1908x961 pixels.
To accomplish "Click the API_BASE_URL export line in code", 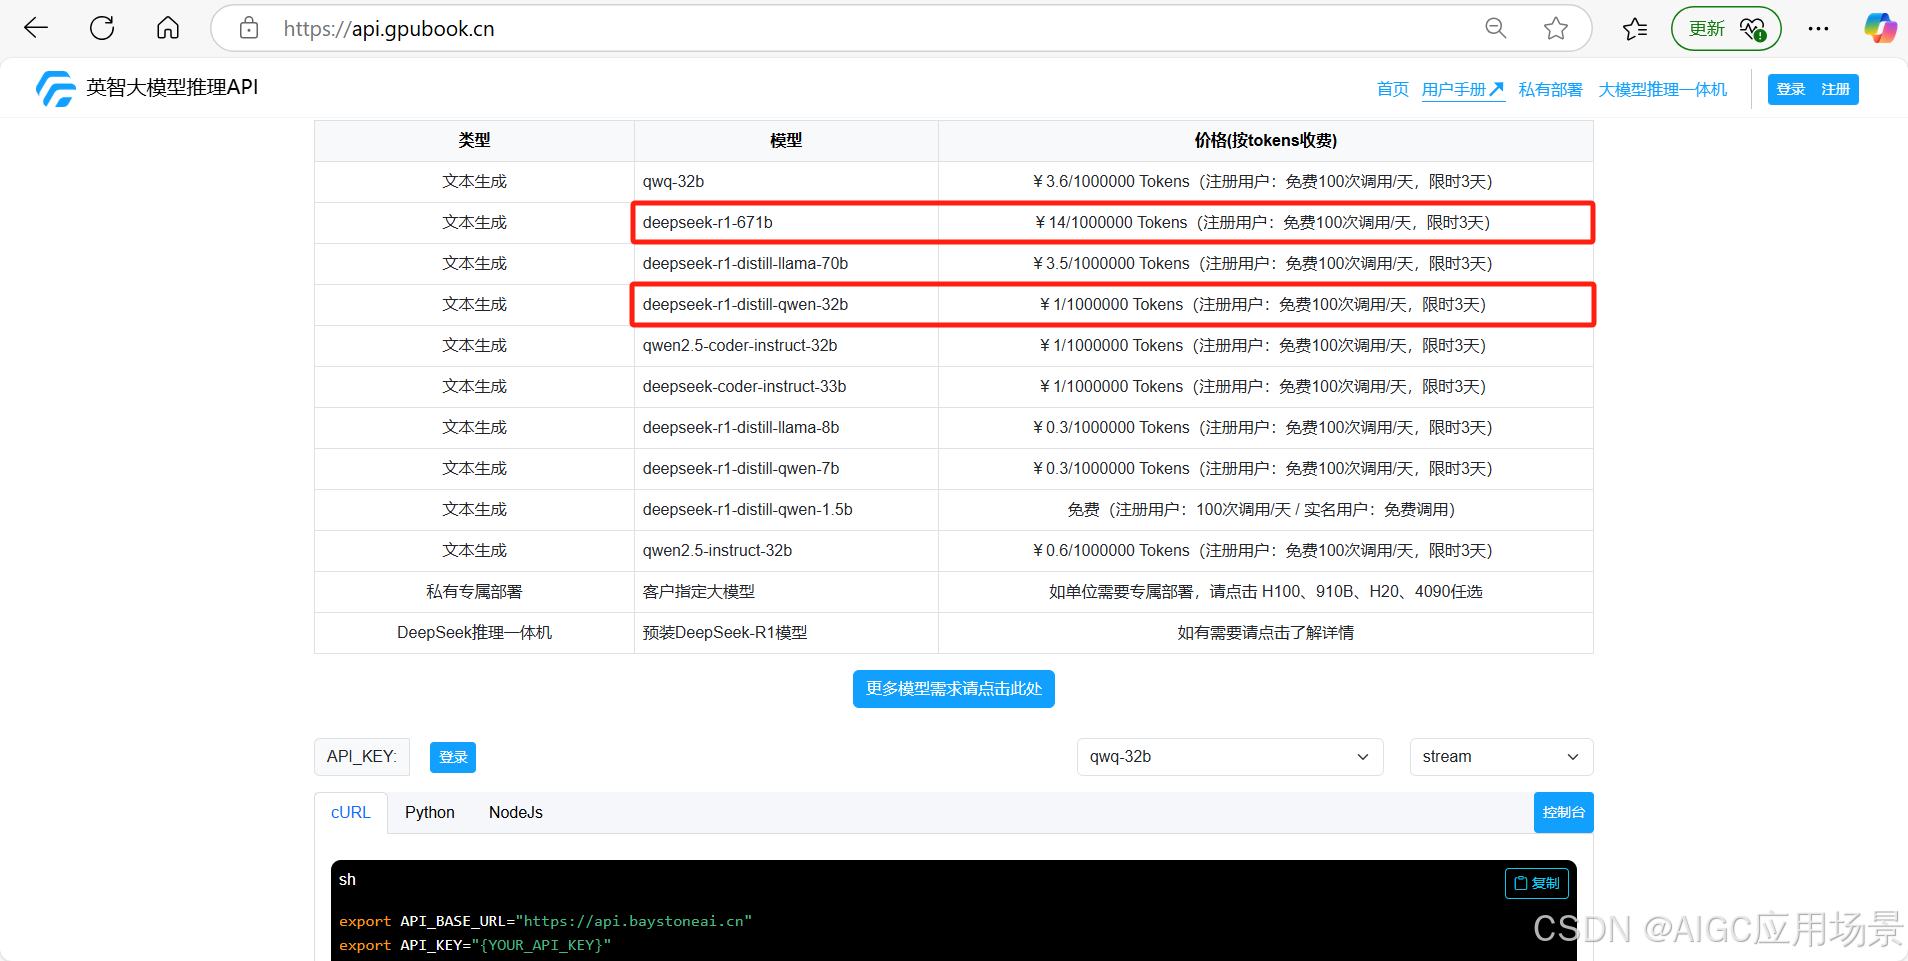I will [x=545, y=921].
